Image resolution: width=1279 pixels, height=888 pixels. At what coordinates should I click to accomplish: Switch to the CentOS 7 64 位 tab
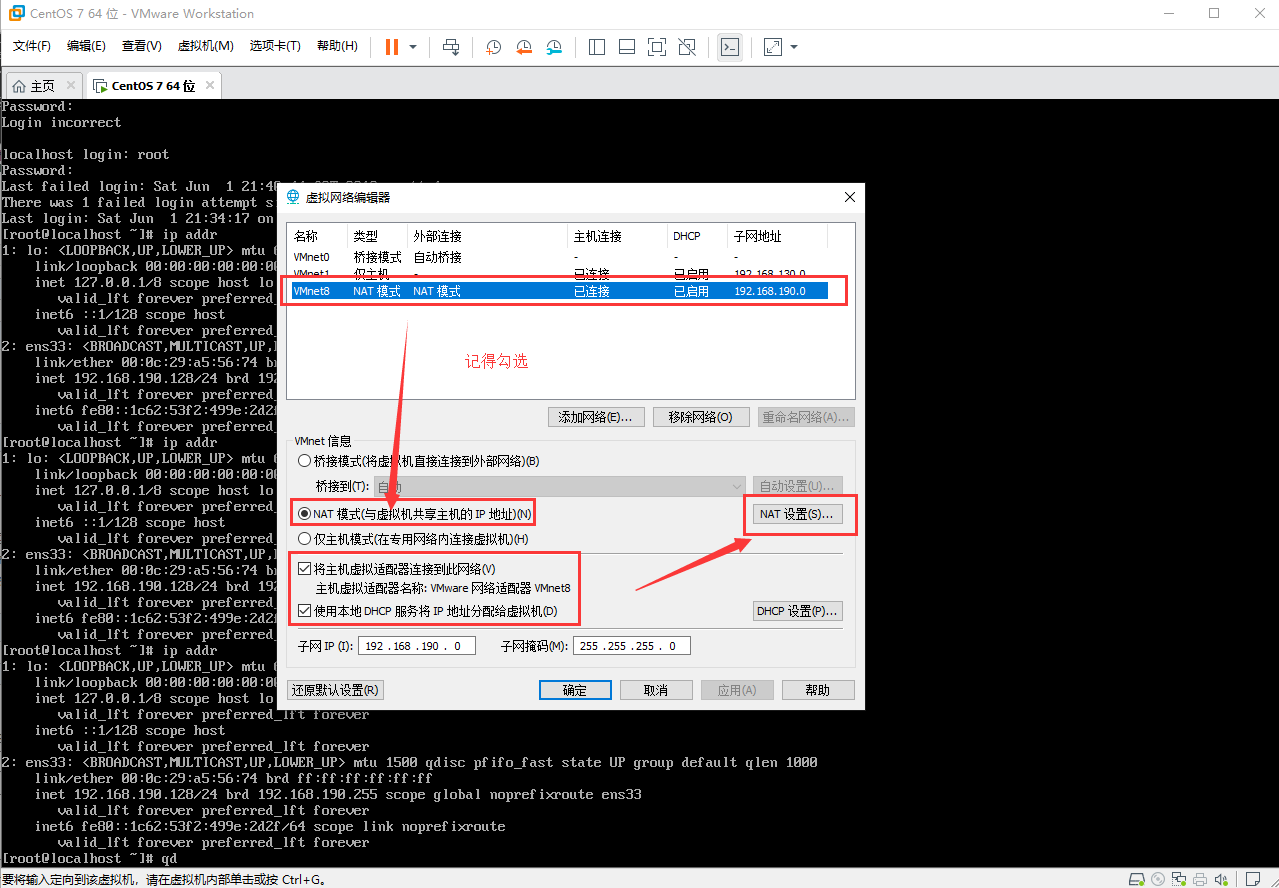pos(153,86)
